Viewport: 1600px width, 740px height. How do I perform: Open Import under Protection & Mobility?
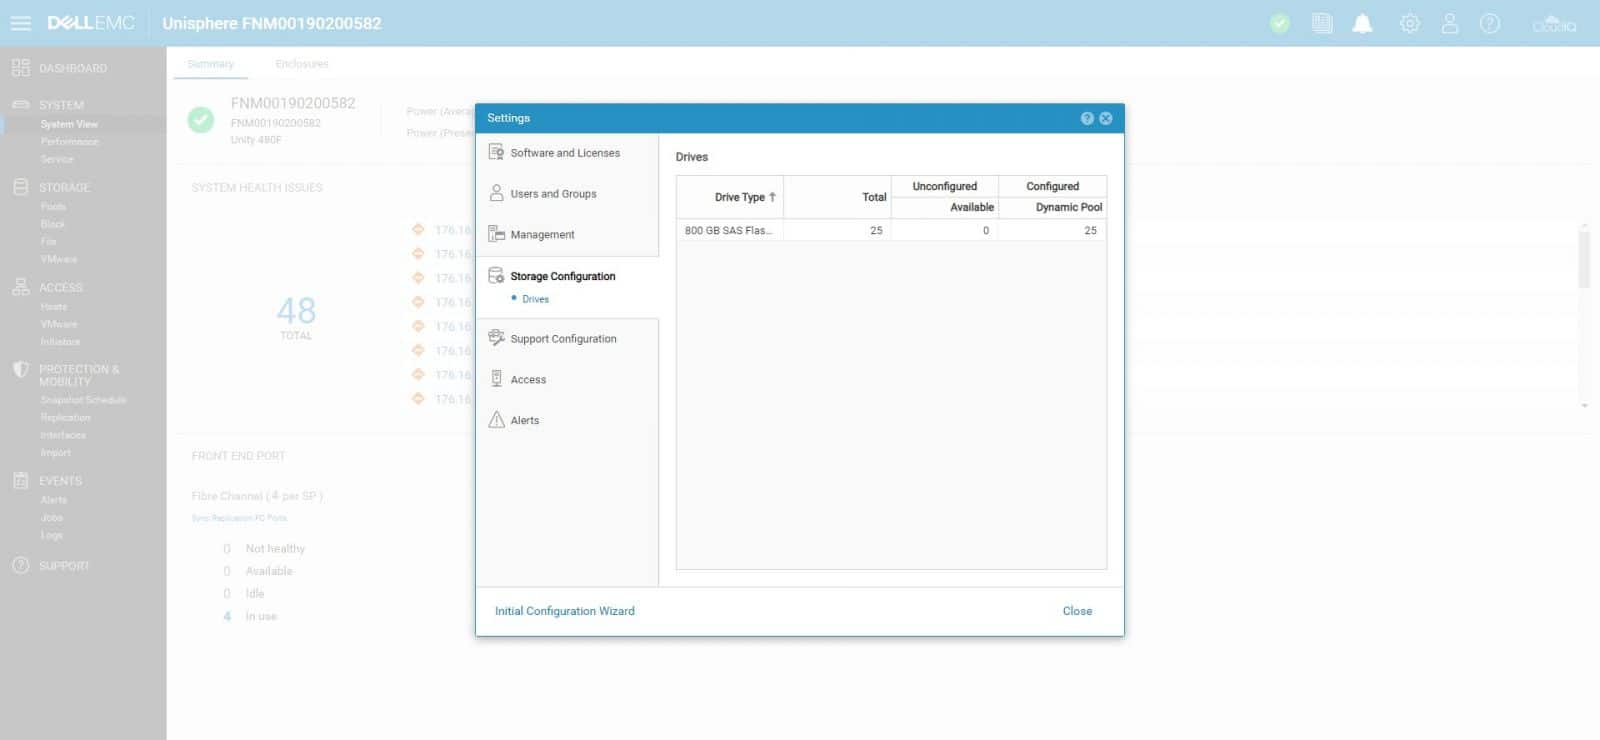click(x=55, y=453)
